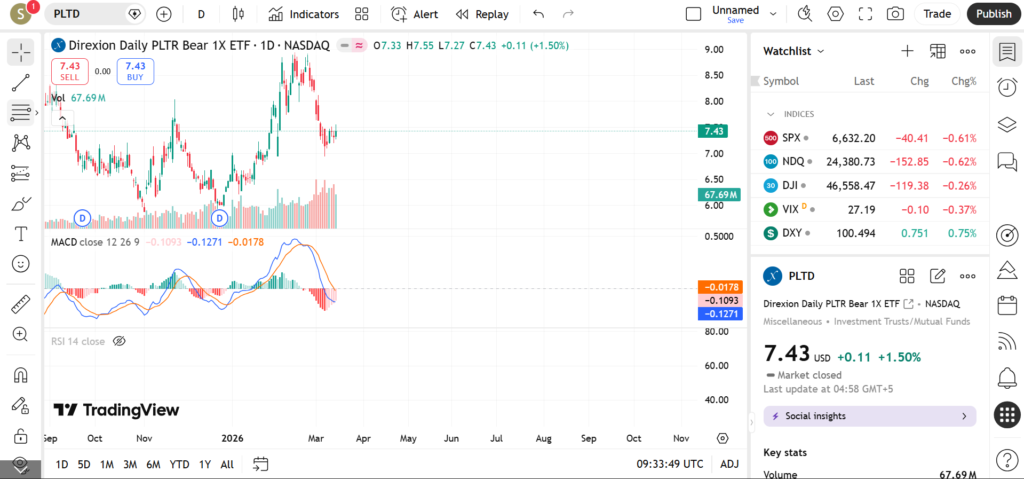Open Social insights link
Screen dimensions: 1024x479
(x=869, y=416)
